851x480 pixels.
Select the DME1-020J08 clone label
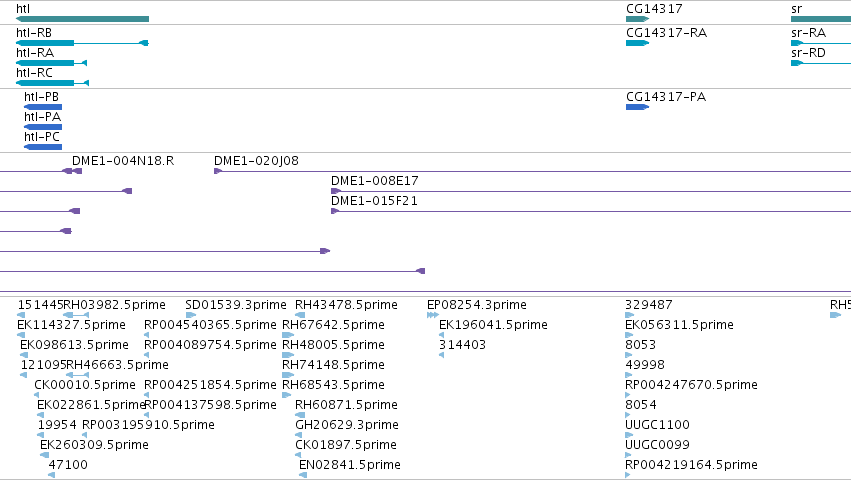pos(256,161)
